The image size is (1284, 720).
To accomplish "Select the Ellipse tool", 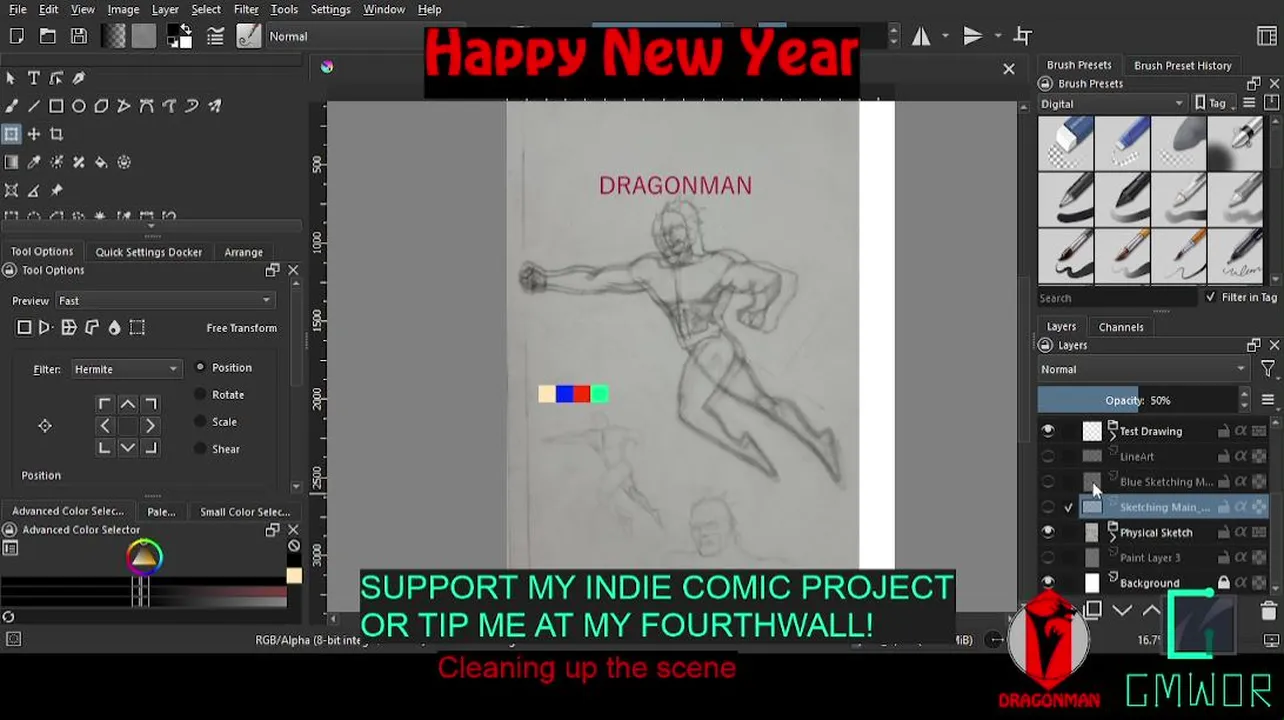I will click(79, 106).
